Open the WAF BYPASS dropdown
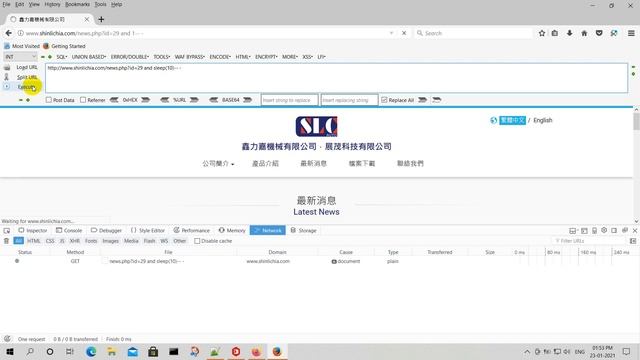The width and height of the screenshot is (640, 360). click(189, 57)
